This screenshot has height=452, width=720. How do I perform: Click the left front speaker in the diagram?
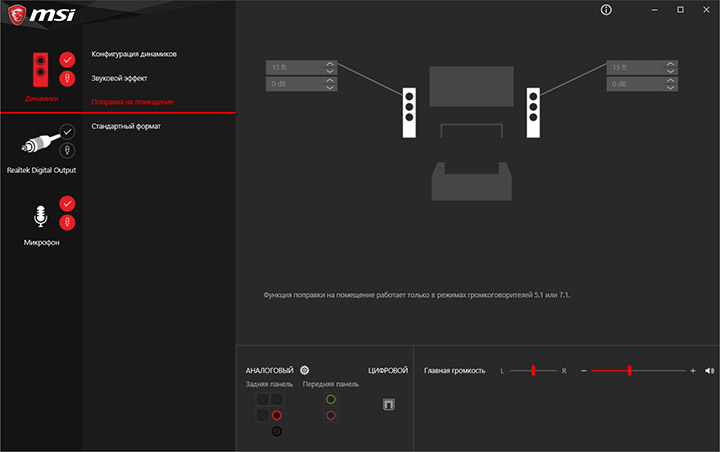point(409,113)
